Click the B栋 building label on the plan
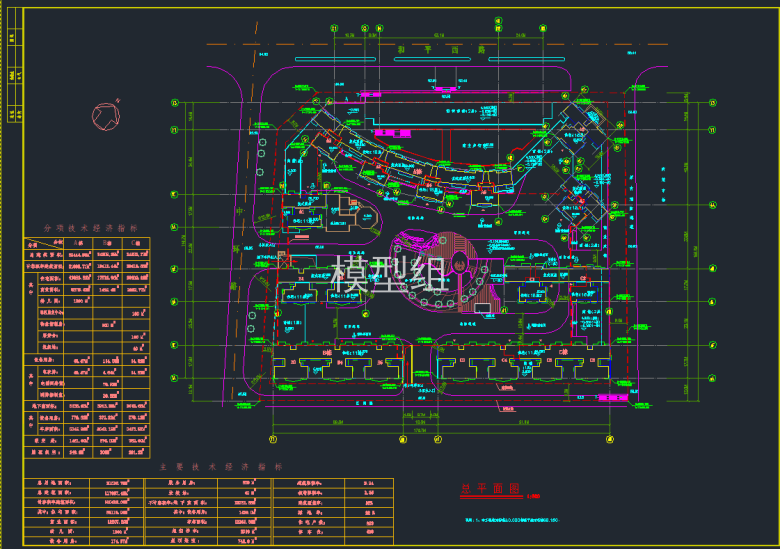This screenshot has width=780, height=549. [325, 352]
